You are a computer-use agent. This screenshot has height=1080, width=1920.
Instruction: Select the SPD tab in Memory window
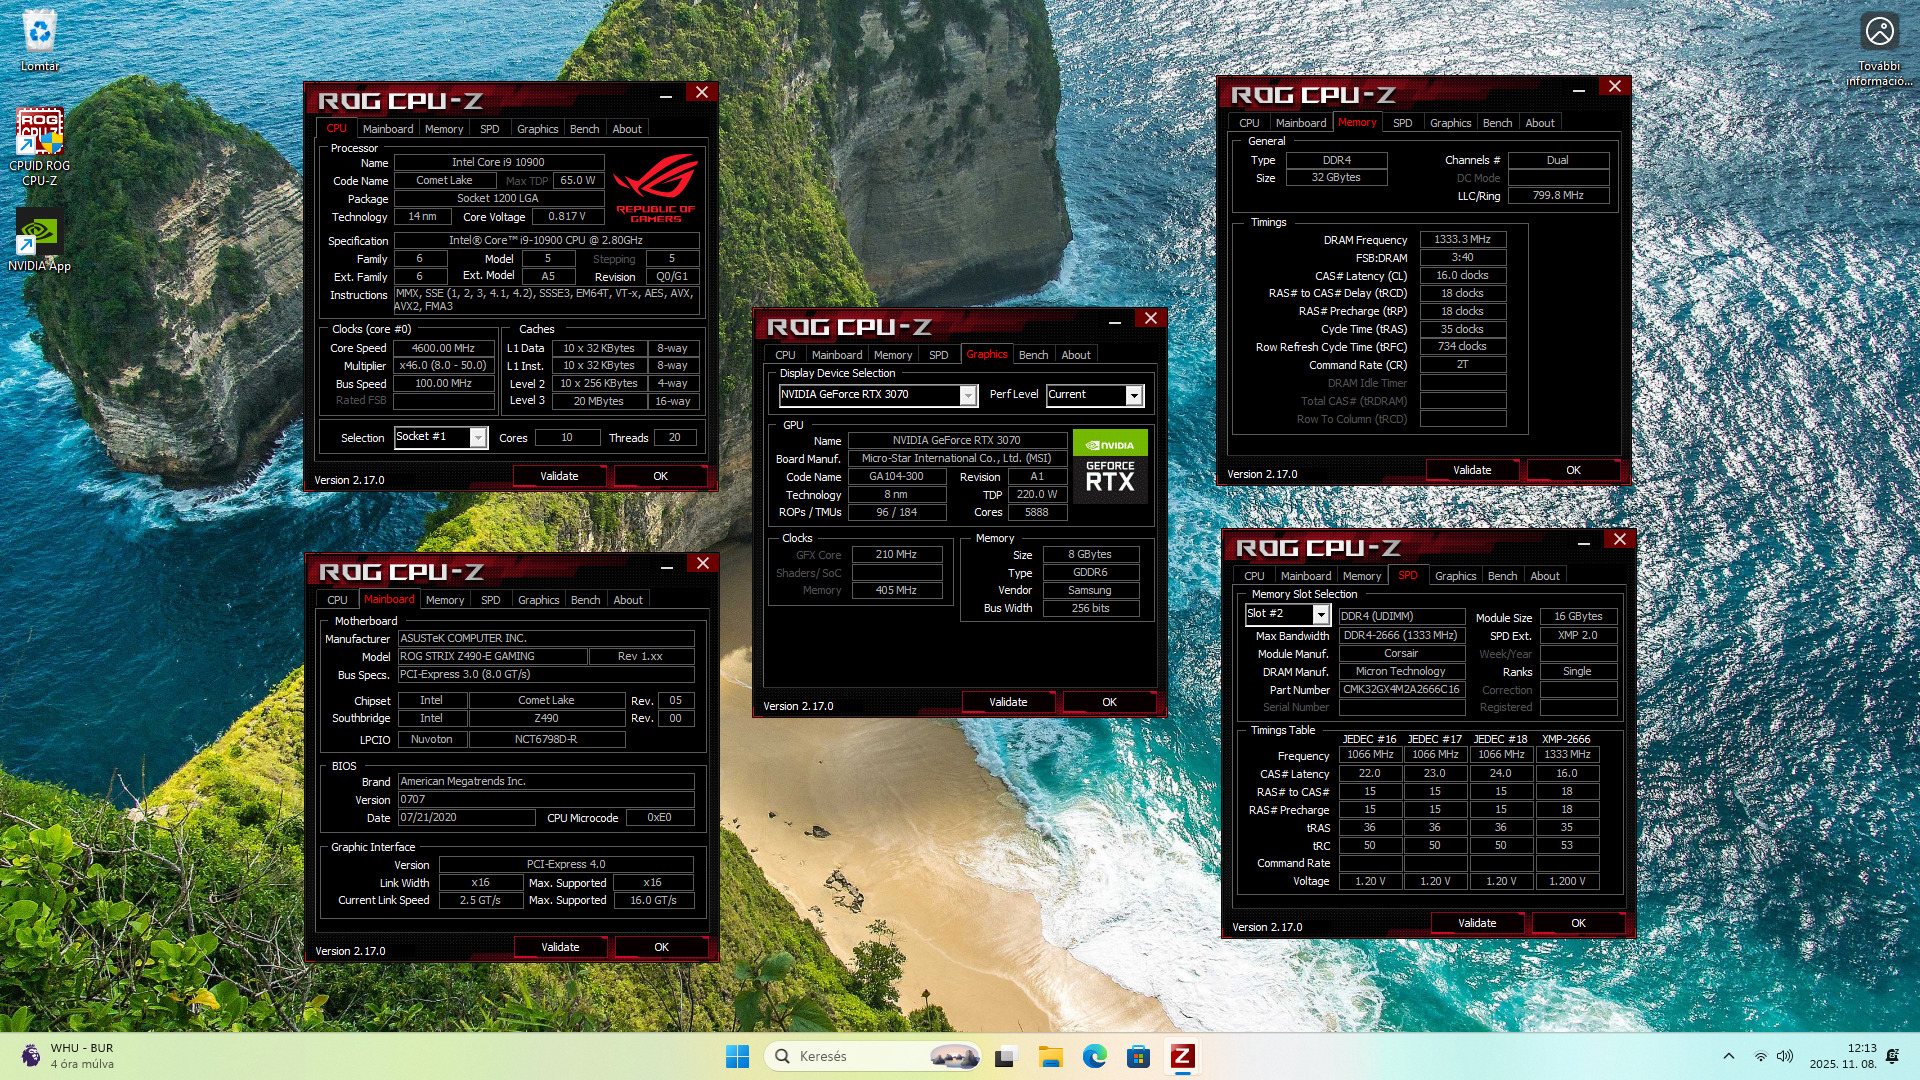(1402, 123)
